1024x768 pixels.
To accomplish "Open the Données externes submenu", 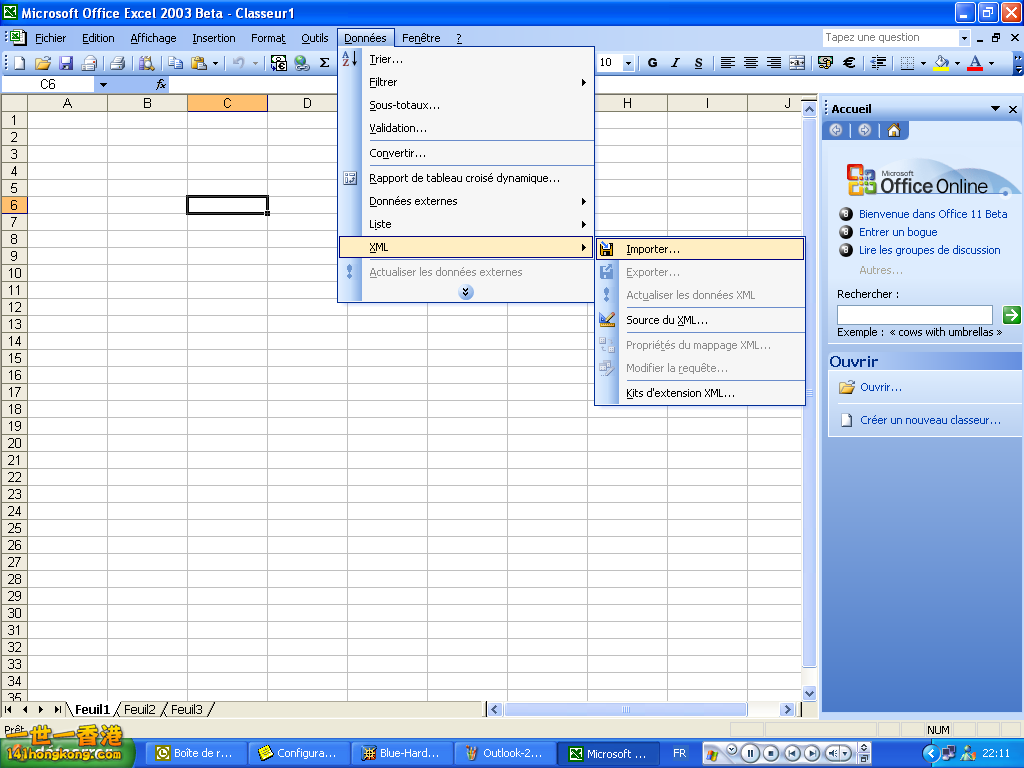I will (x=466, y=200).
